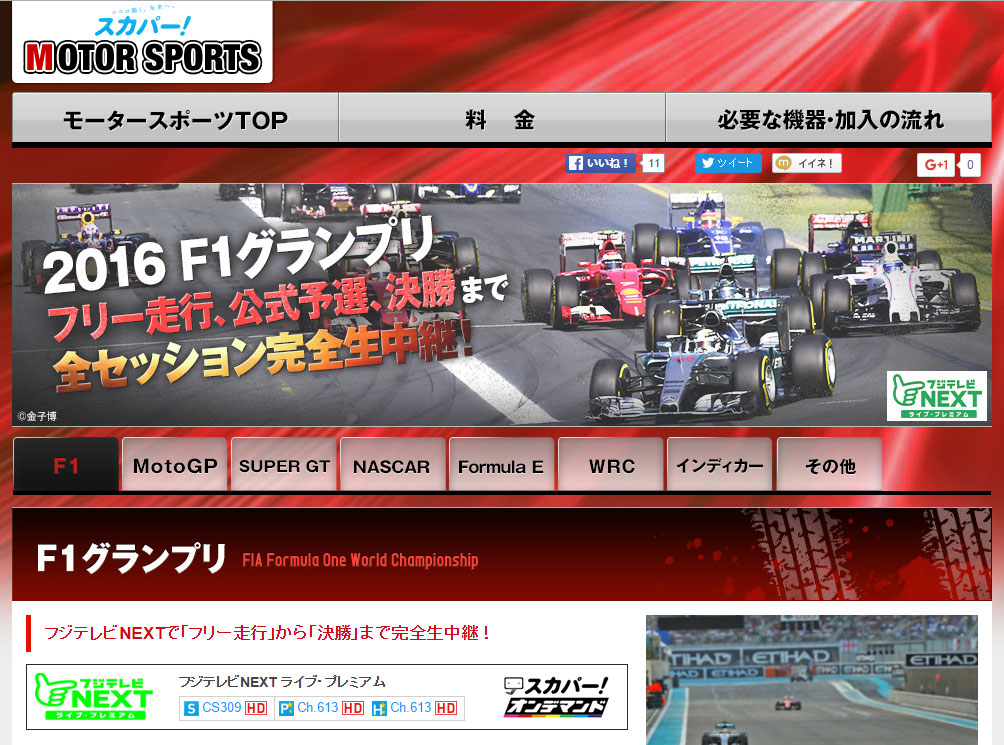
Task: Click the 2016 F1グランプリ hero banner
Action: (501, 305)
